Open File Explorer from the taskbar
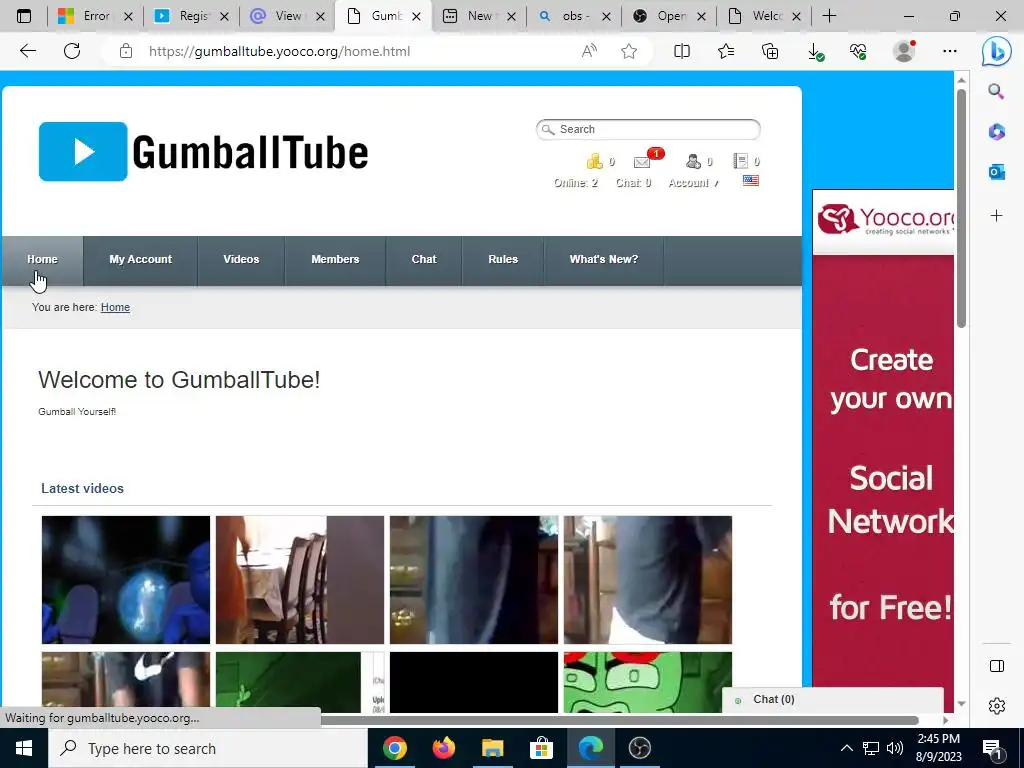 click(492, 748)
